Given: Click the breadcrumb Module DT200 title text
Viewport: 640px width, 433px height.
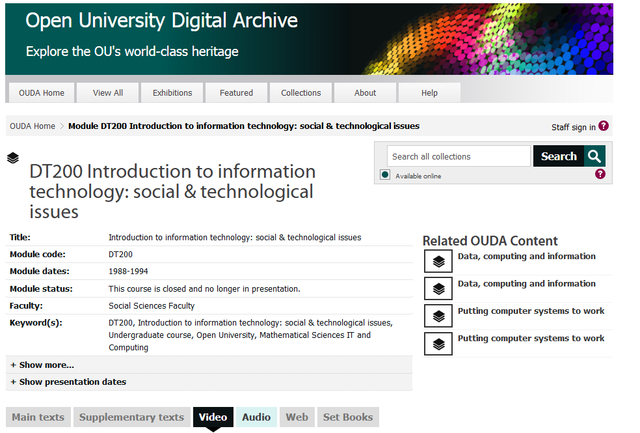Looking at the screenshot, I should pos(244,126).
